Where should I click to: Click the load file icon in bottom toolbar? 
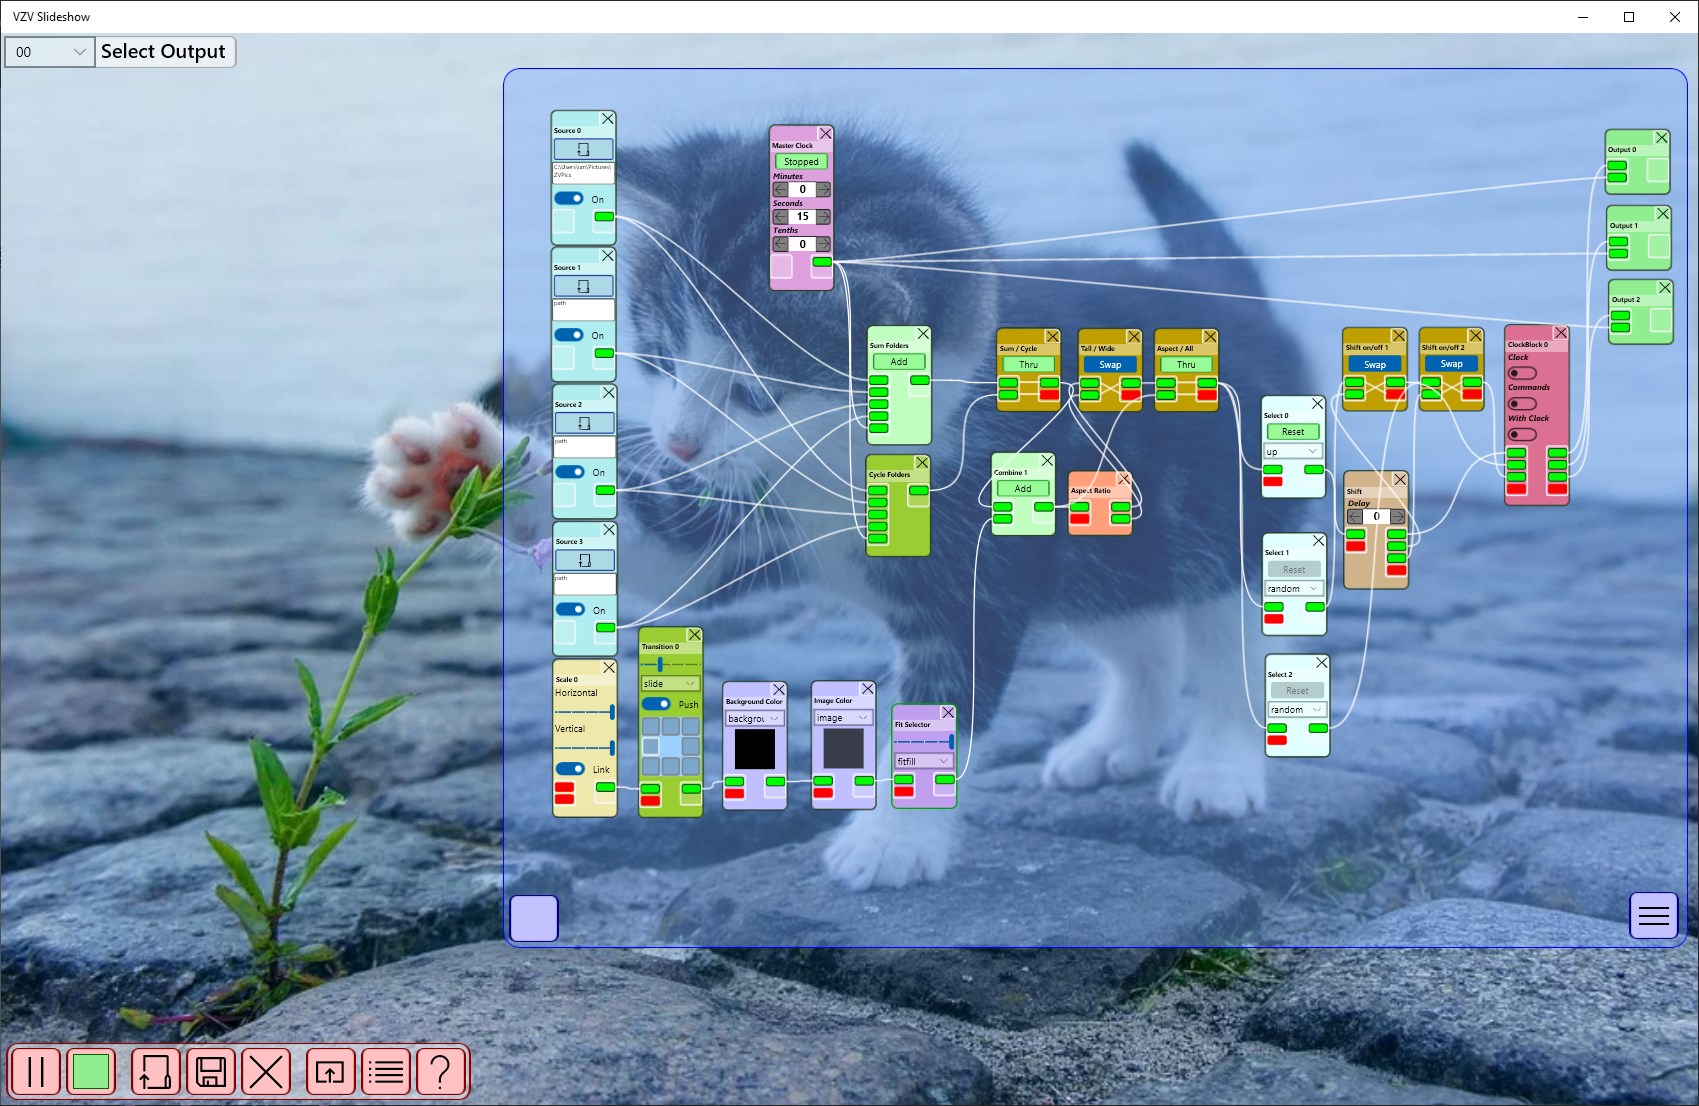[x=155, y=1072]
